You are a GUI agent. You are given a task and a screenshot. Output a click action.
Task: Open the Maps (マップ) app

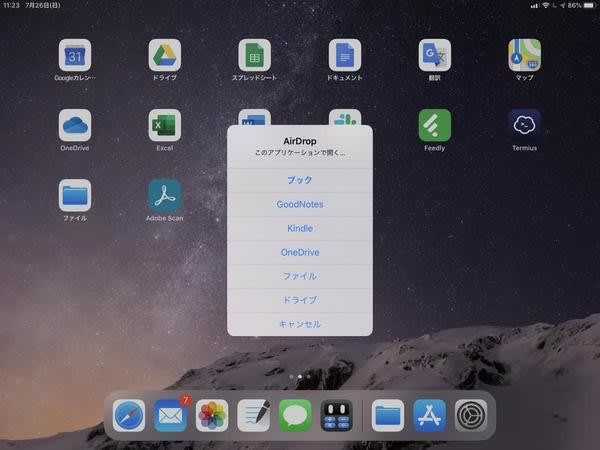tap(525, 55)
